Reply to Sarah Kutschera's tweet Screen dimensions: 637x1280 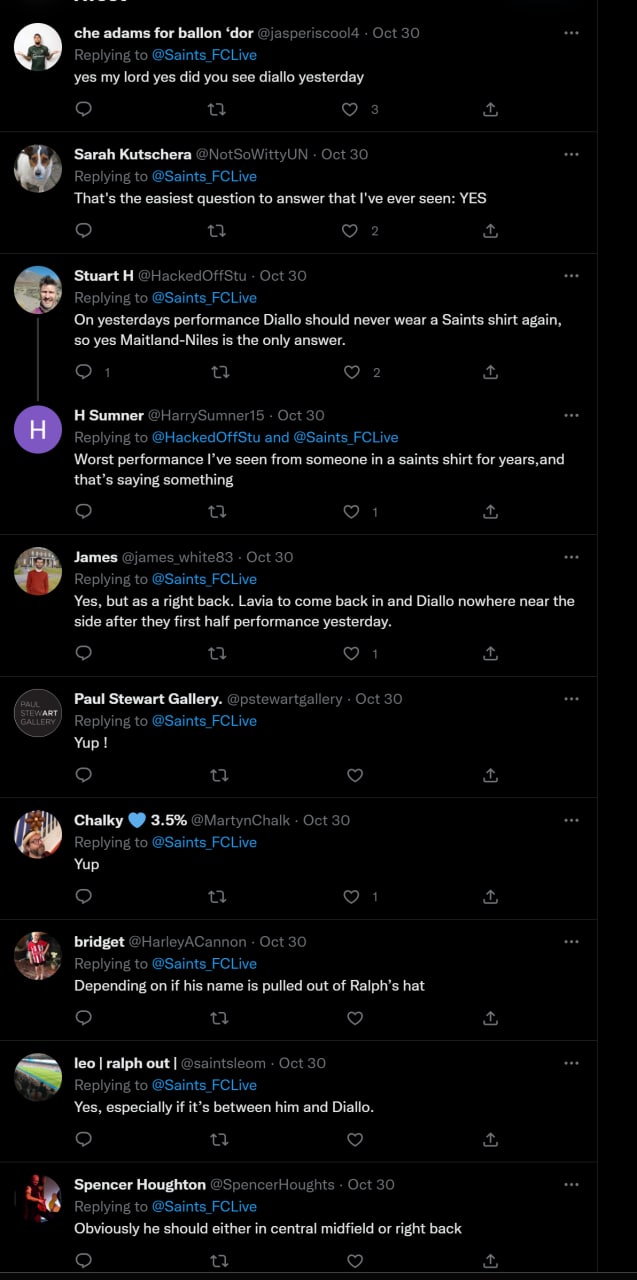coord(84,231)
